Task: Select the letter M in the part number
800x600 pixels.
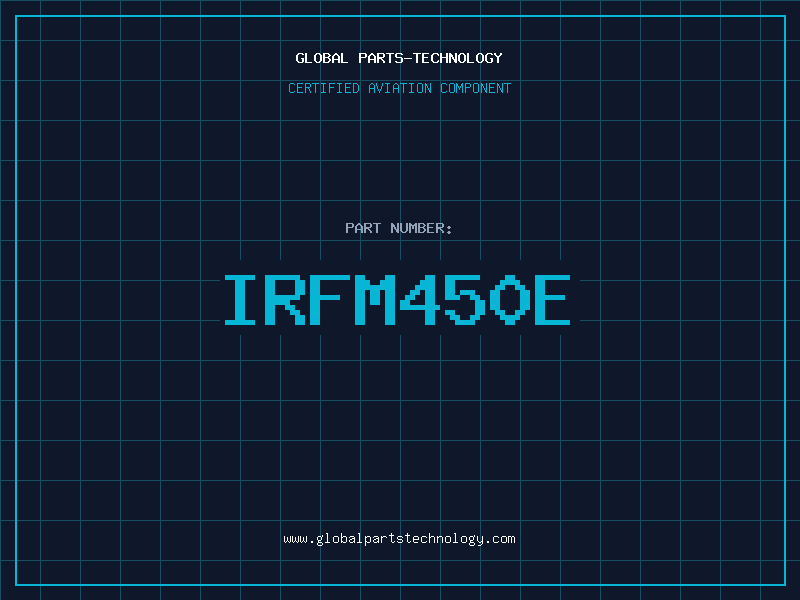Action: [376, 300]
